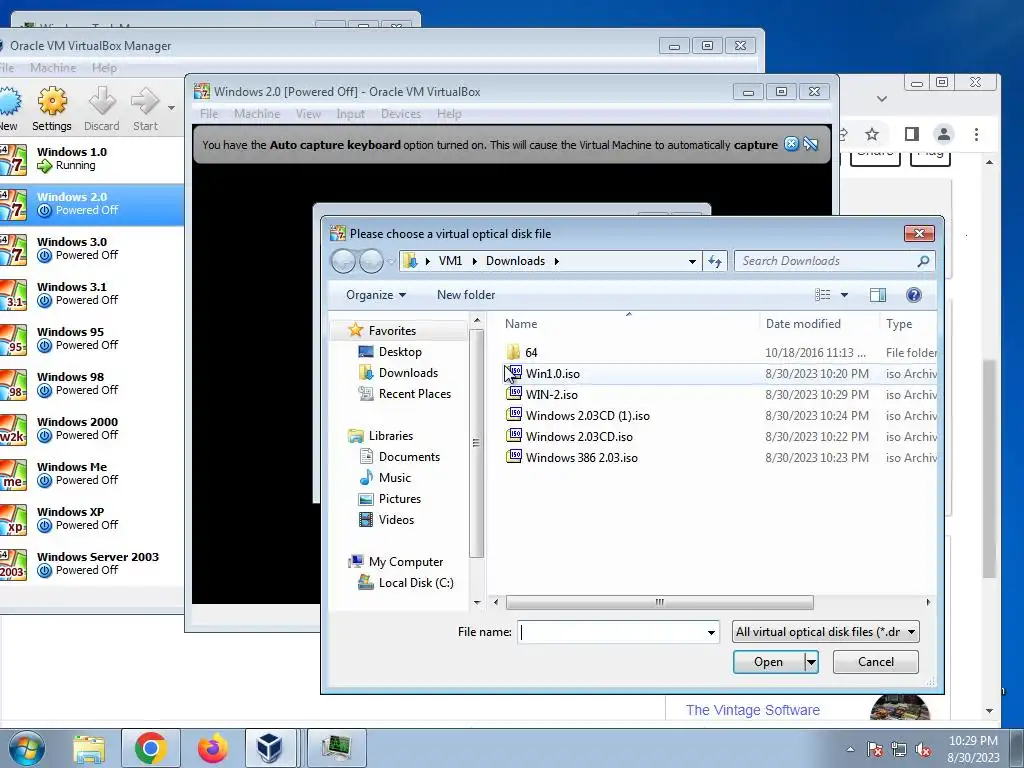
Task: Toggle the preview pane icon
Action: (x=878, y=295)
